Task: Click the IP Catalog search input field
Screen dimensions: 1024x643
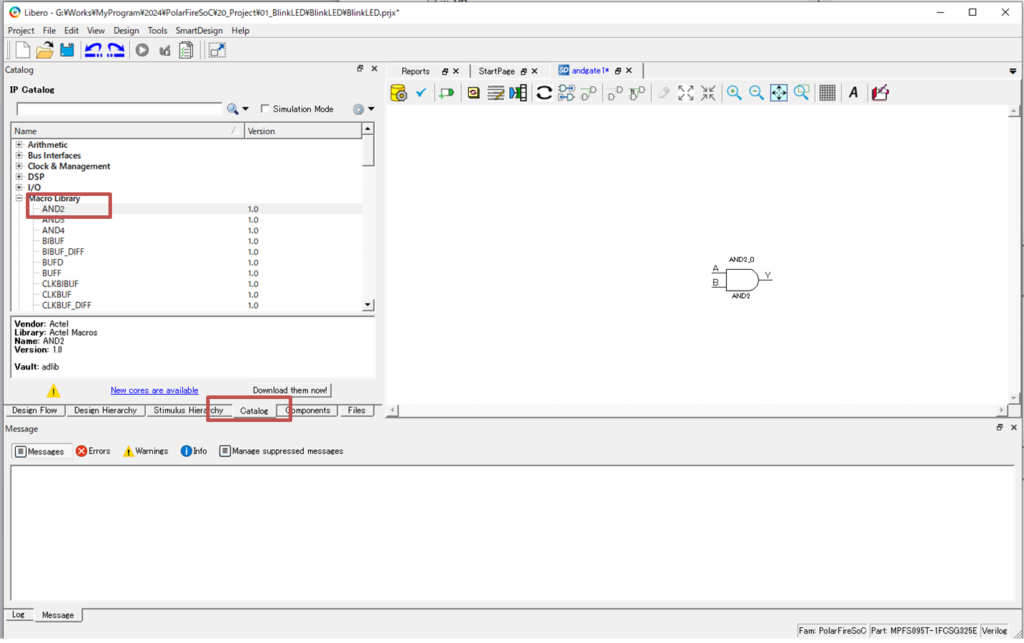Action: [118, 109]
